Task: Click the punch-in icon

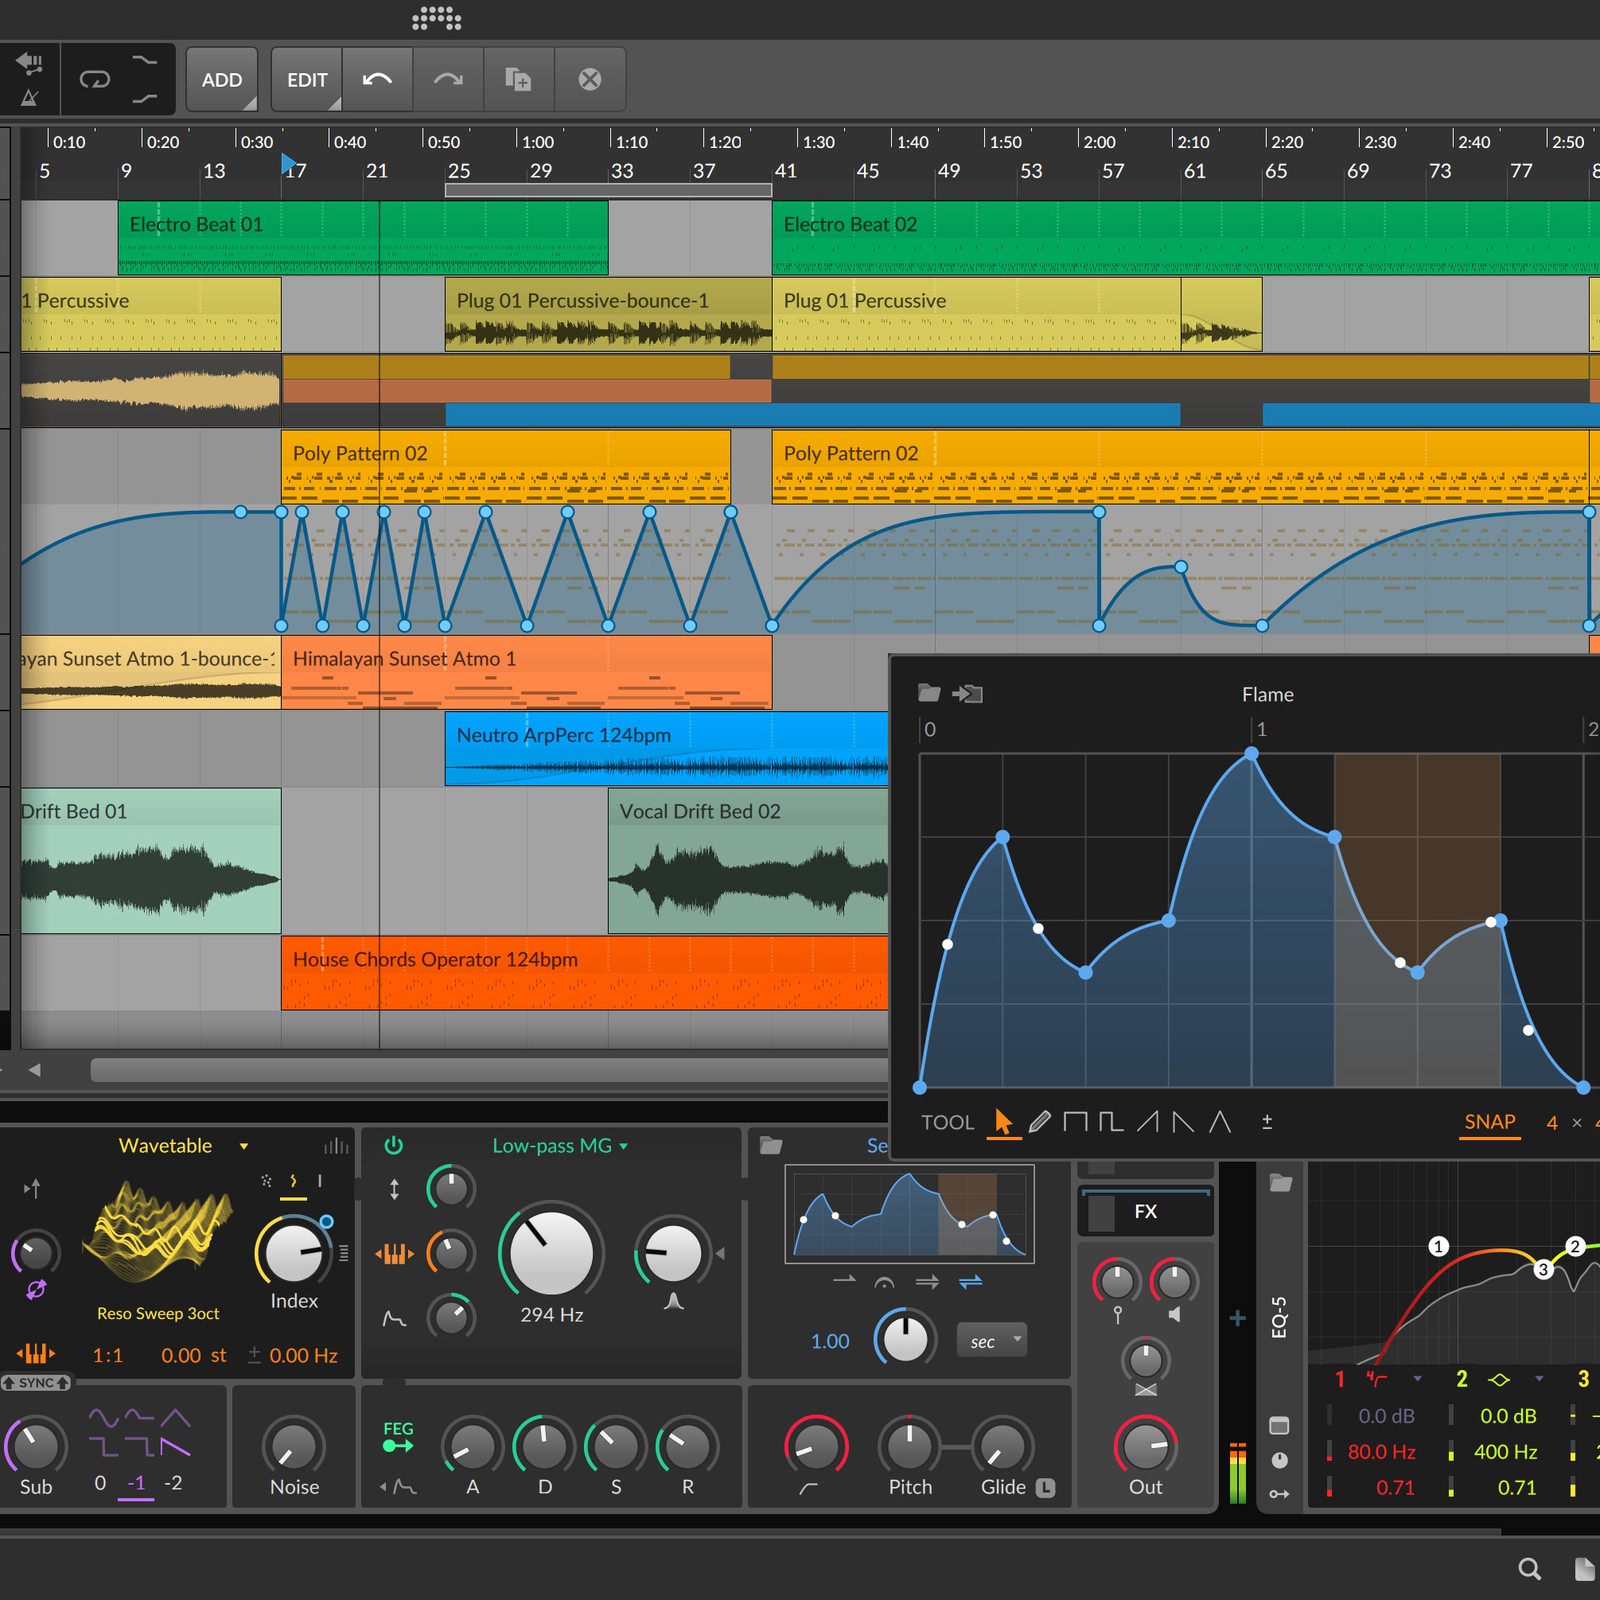Action: 145,61
